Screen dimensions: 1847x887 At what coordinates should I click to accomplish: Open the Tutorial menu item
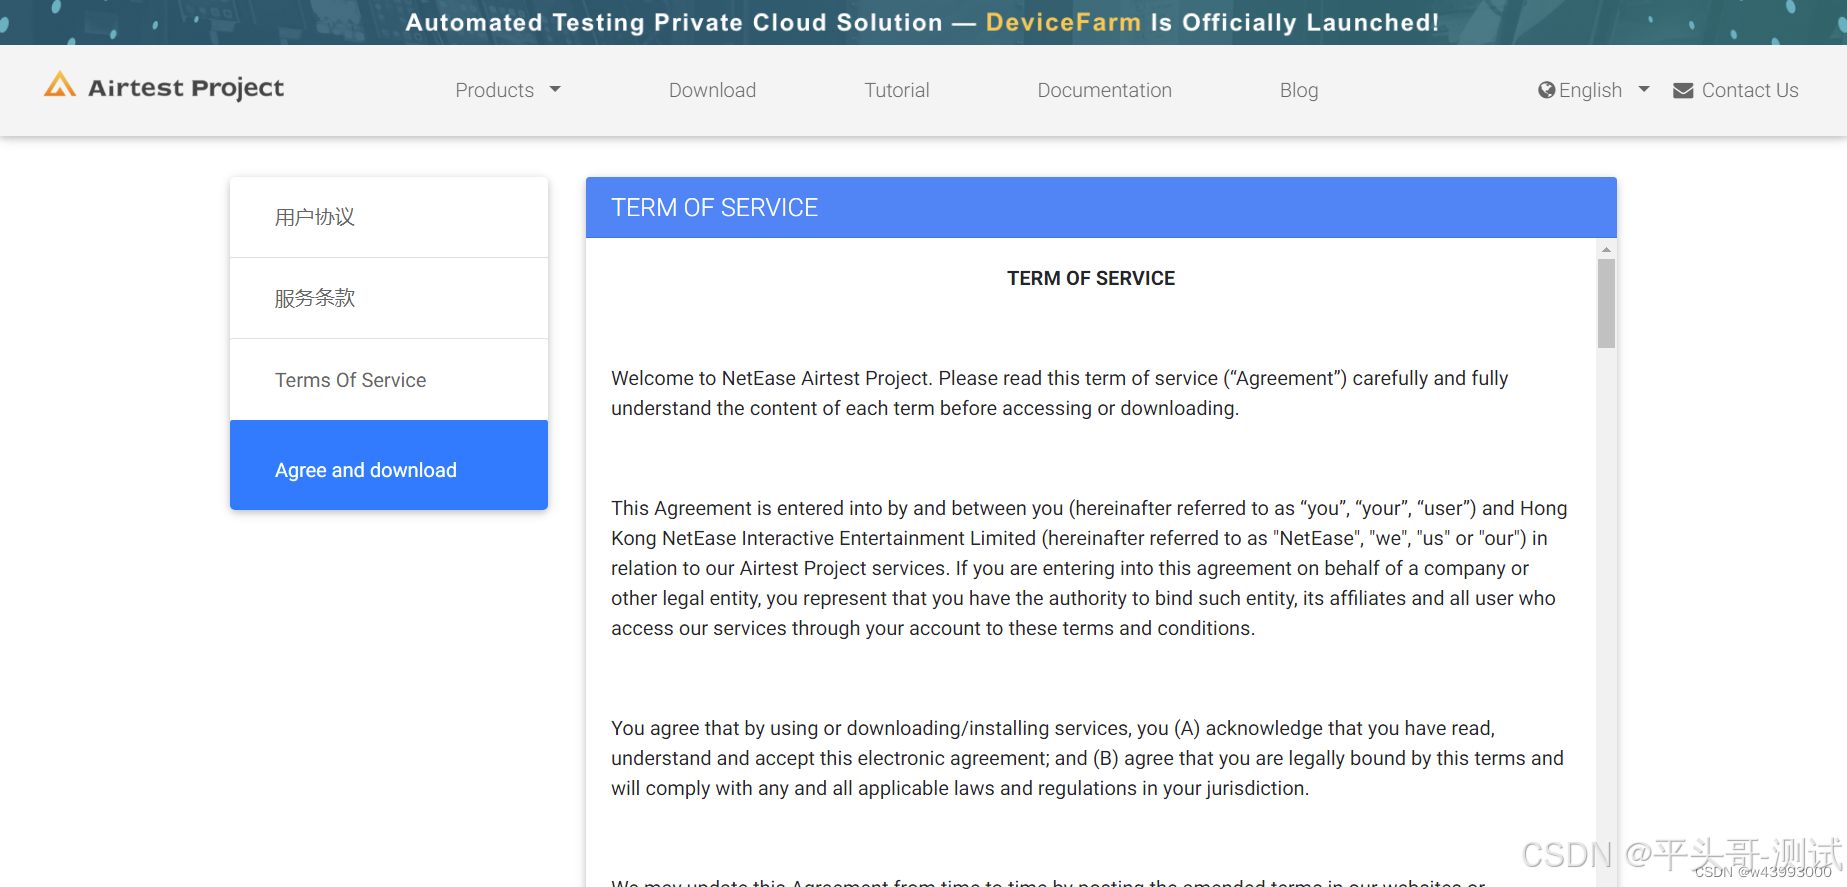coord(897,90)
